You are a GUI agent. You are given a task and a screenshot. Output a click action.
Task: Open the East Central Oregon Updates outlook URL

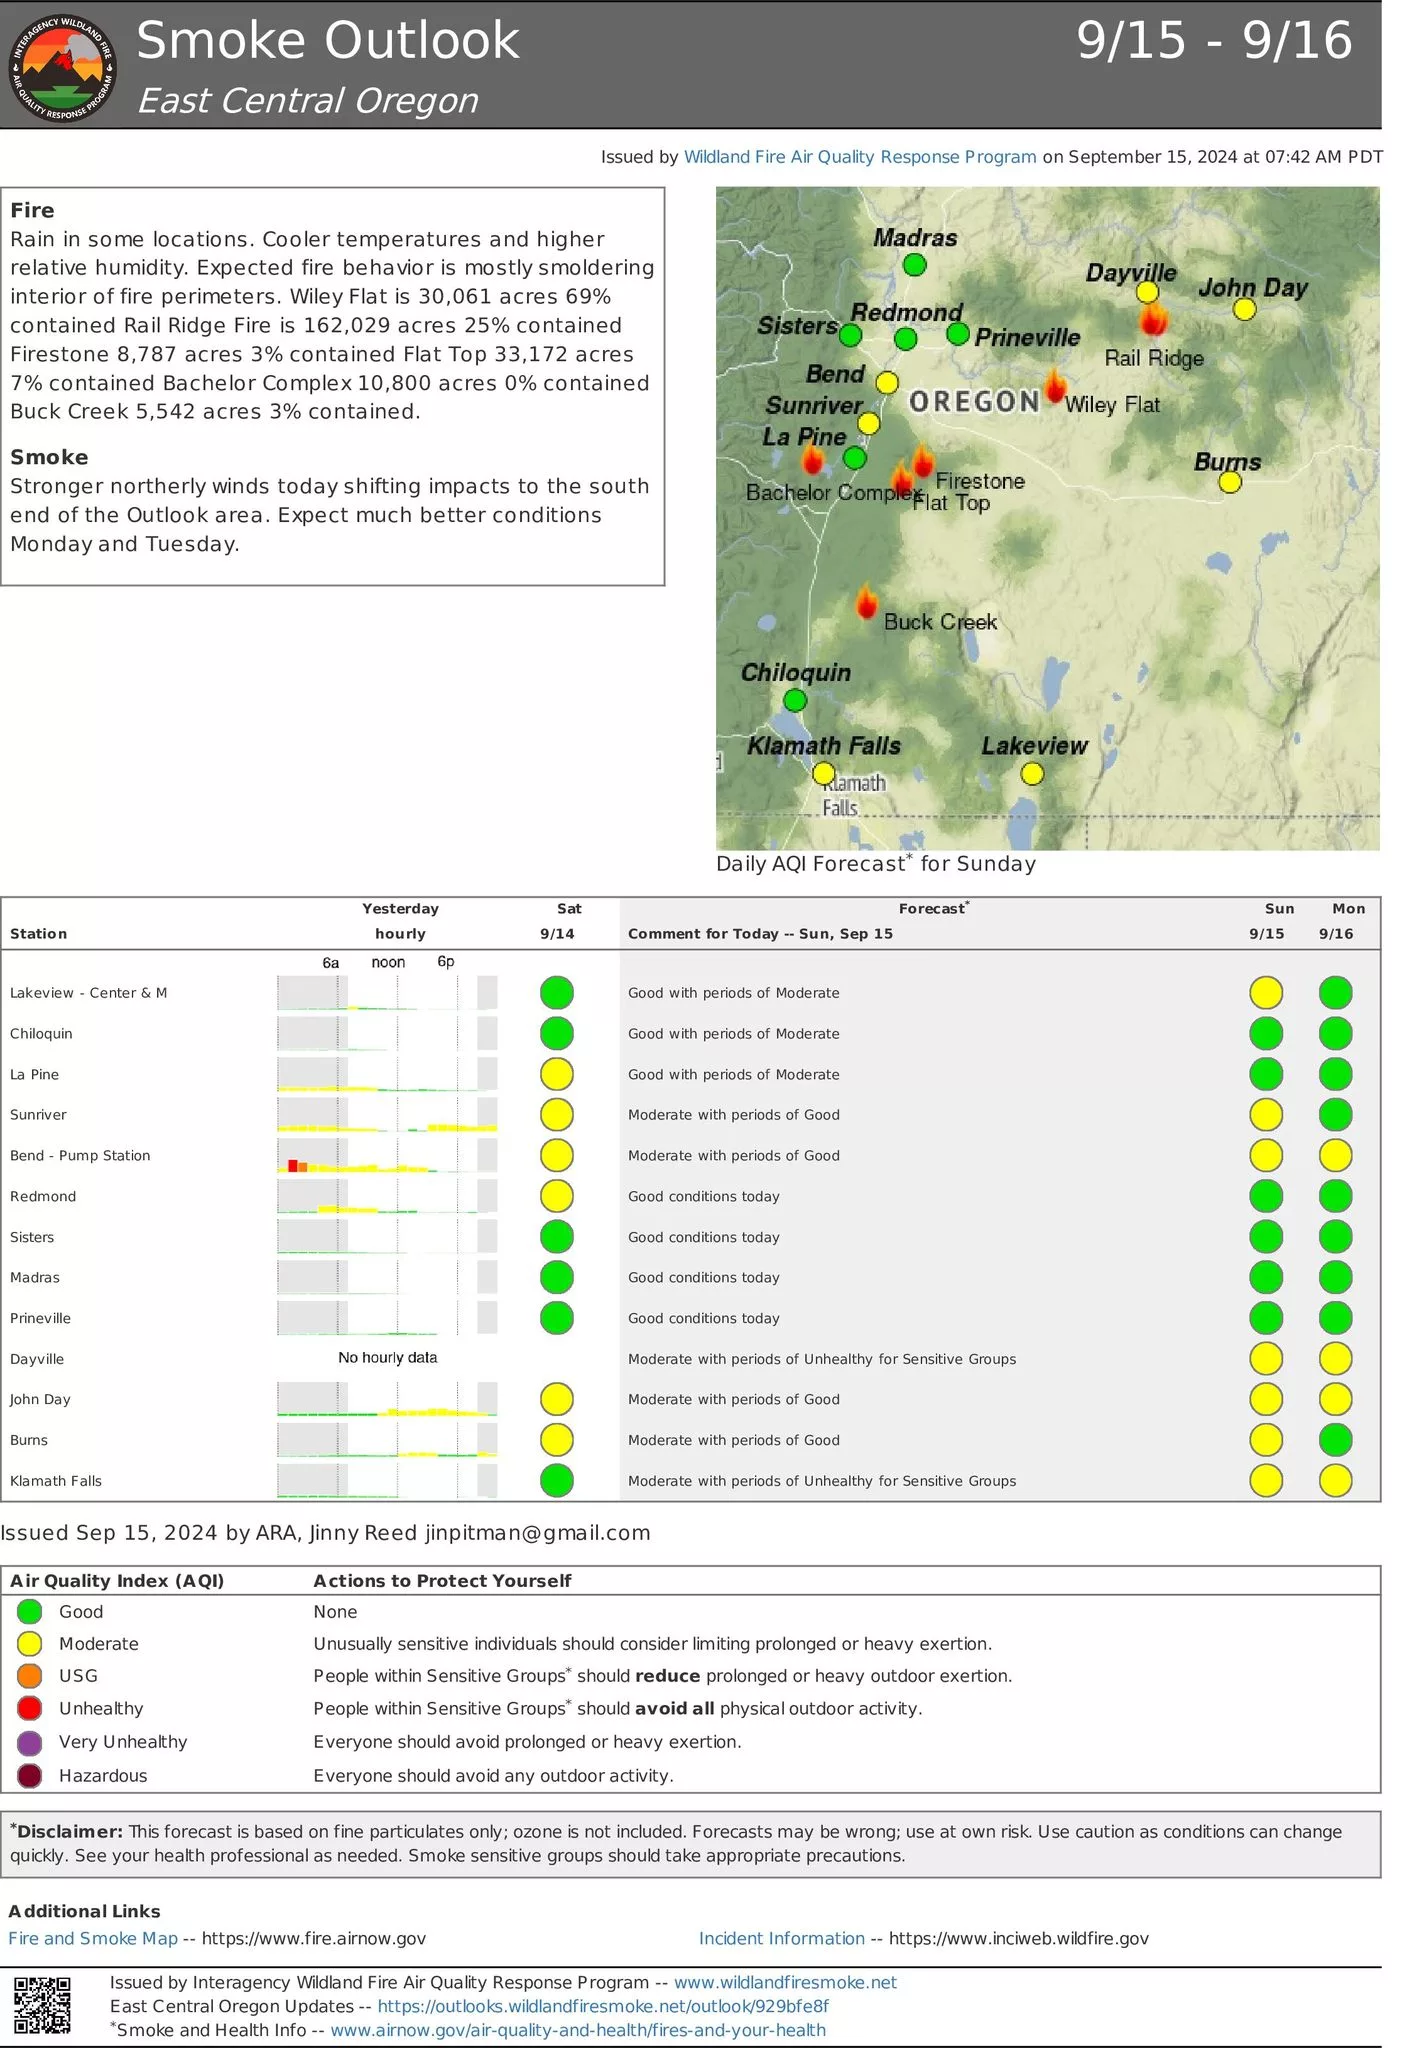coord(603,2006)
